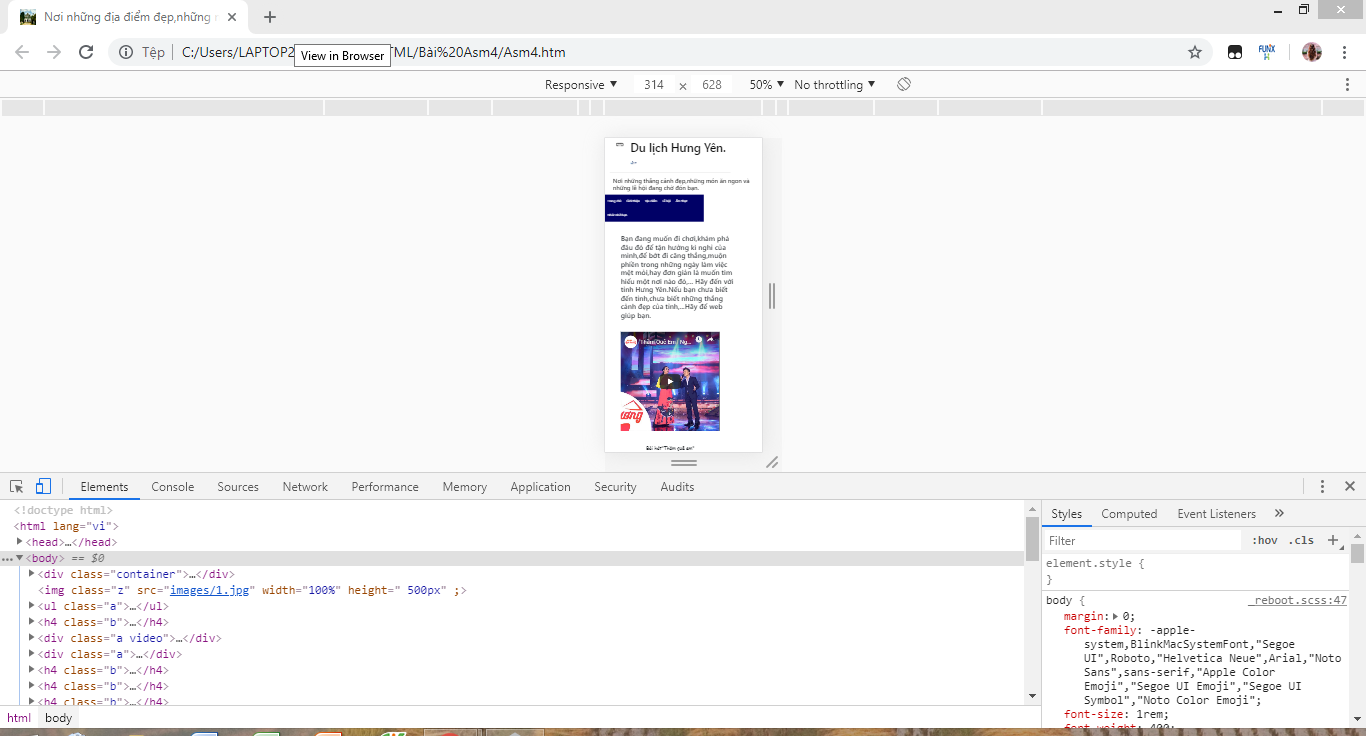Viewport: 1366px width, 736px height.
Task: Click the new style rule plus icon
Action: coord(1332,540)
